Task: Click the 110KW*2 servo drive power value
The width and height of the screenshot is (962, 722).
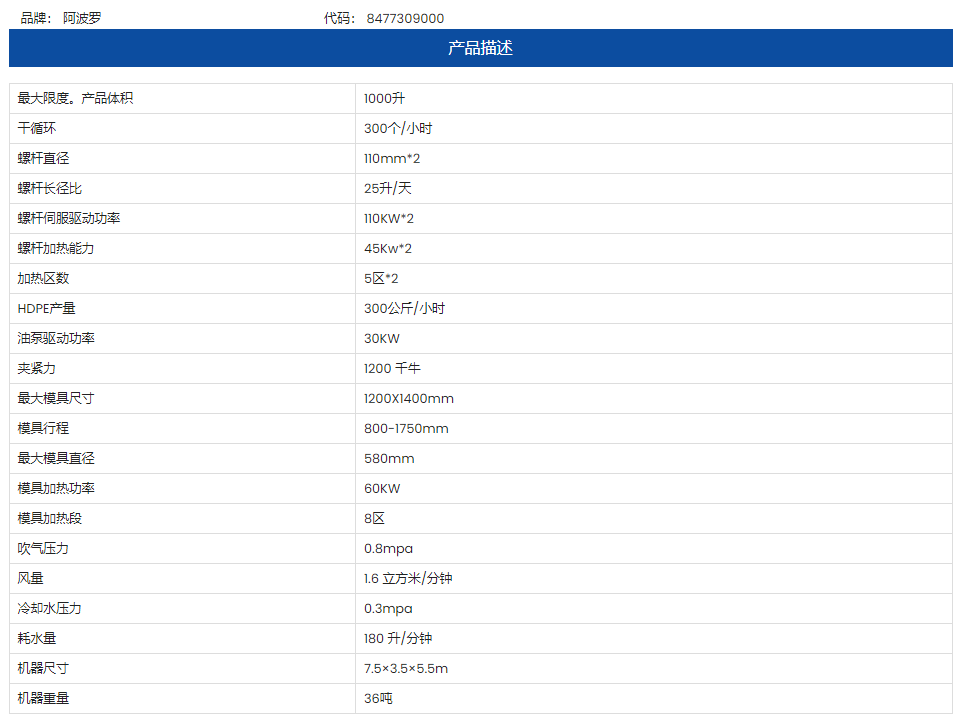Action: click(x=389, y=218)
